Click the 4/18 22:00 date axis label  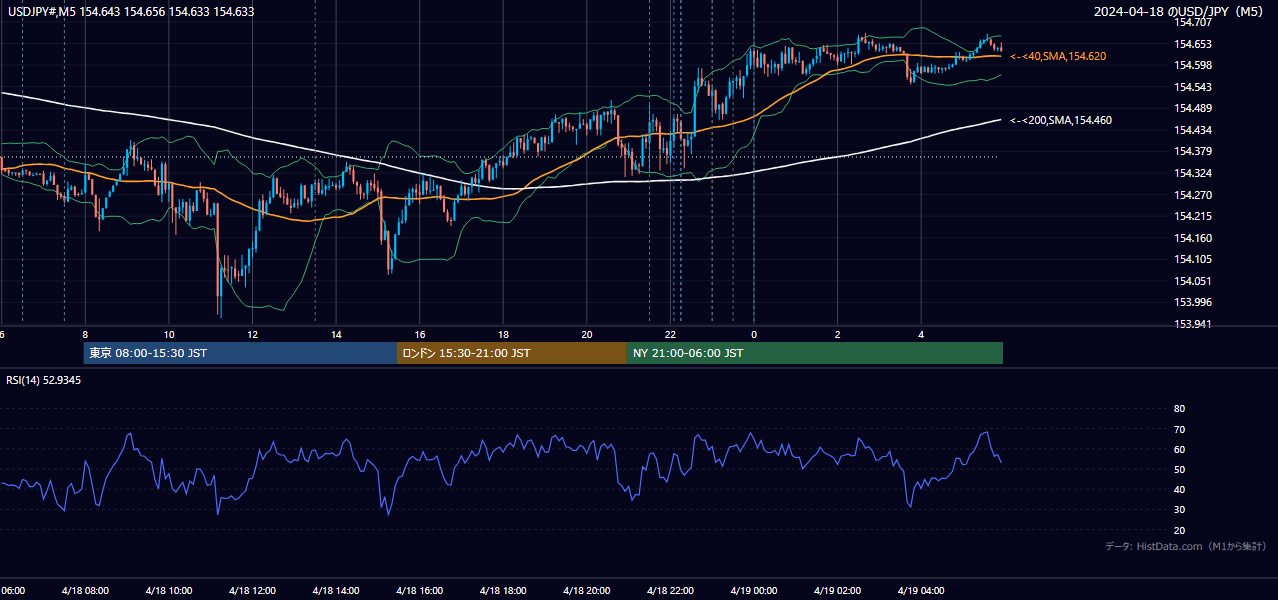pos(670,591)
